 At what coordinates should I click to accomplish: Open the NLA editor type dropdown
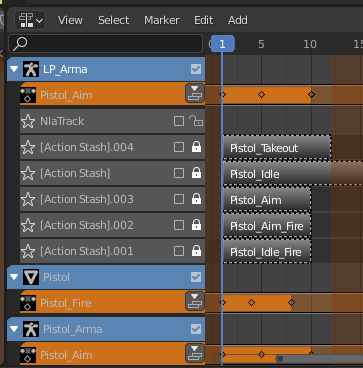click(30, 20)
